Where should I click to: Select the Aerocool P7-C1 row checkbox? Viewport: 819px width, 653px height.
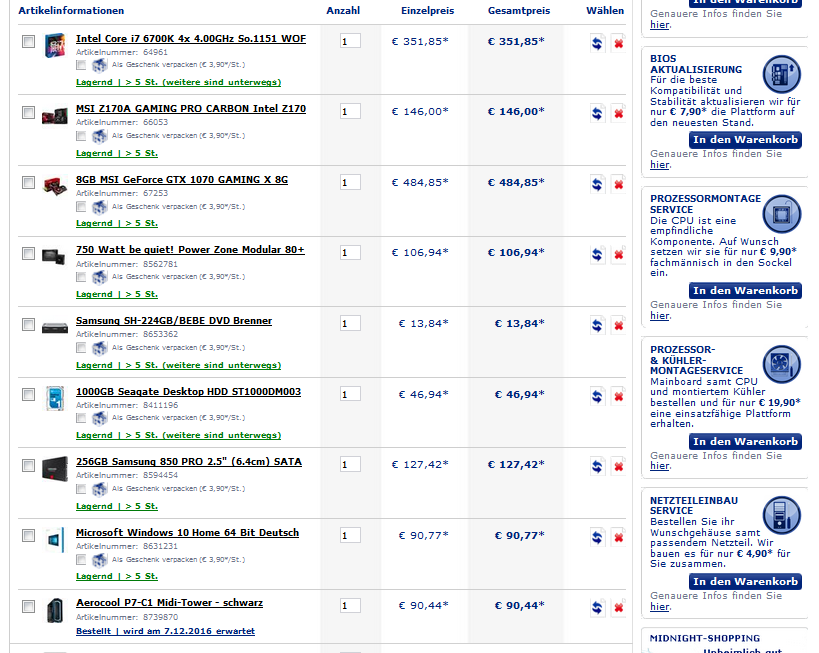28,606
